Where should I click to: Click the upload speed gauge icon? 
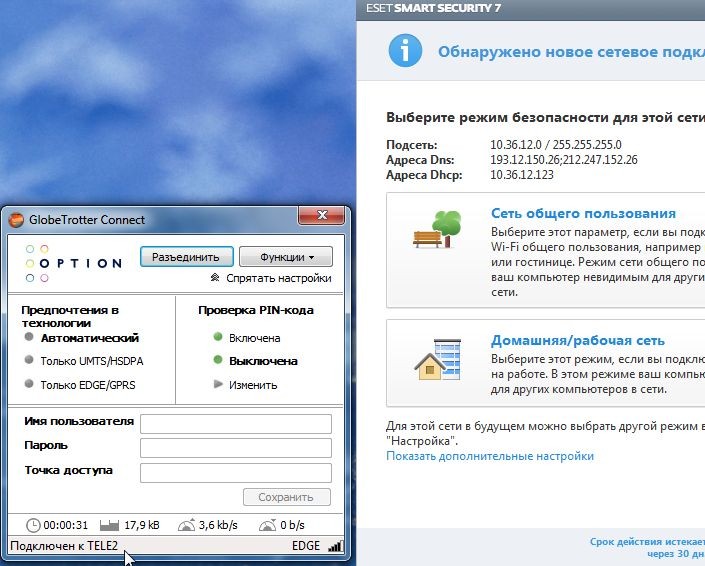[x=267, y=525]
